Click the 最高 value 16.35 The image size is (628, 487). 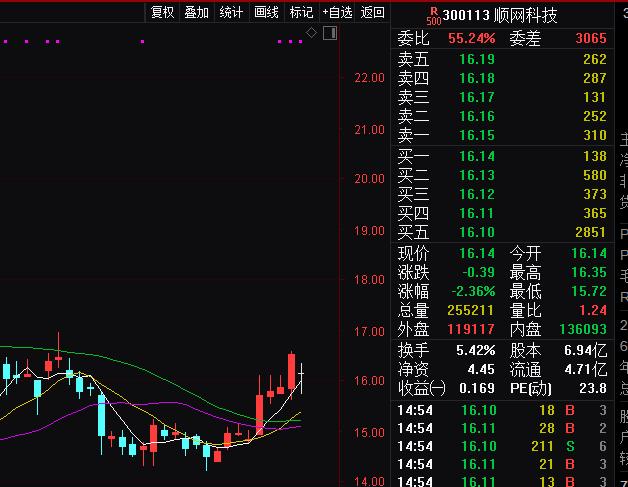click(x=589, y=272)
